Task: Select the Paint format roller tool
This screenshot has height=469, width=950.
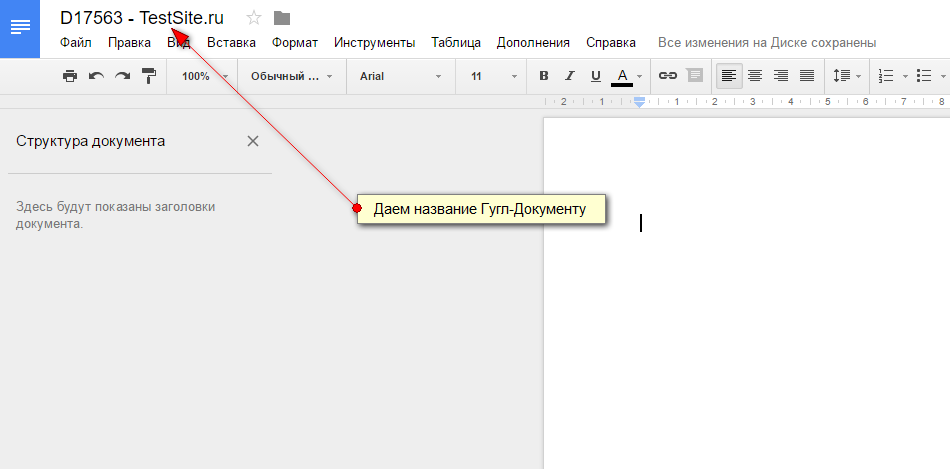Action: click(x=149, y=76)
